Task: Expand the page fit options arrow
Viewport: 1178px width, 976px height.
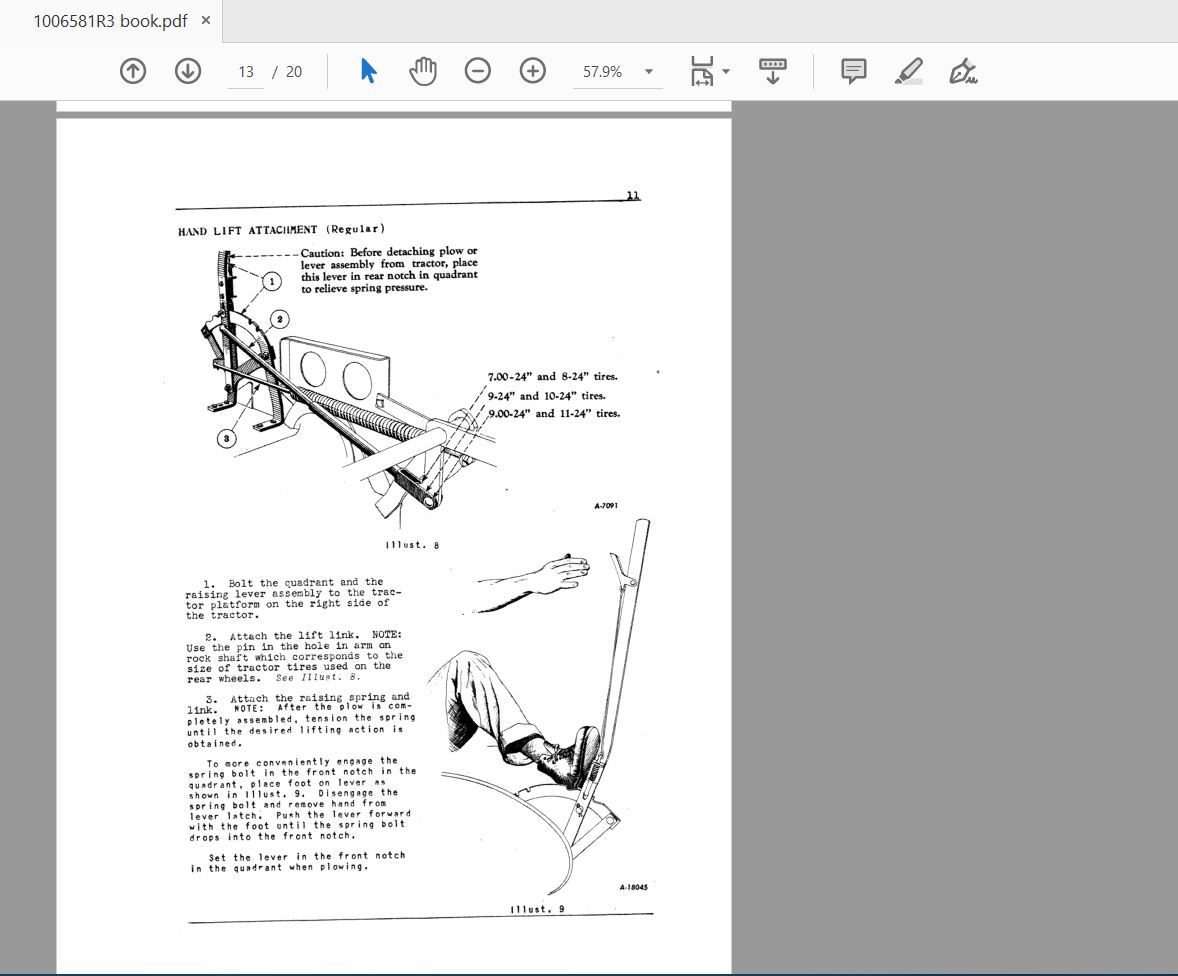Action: (726, 72)
